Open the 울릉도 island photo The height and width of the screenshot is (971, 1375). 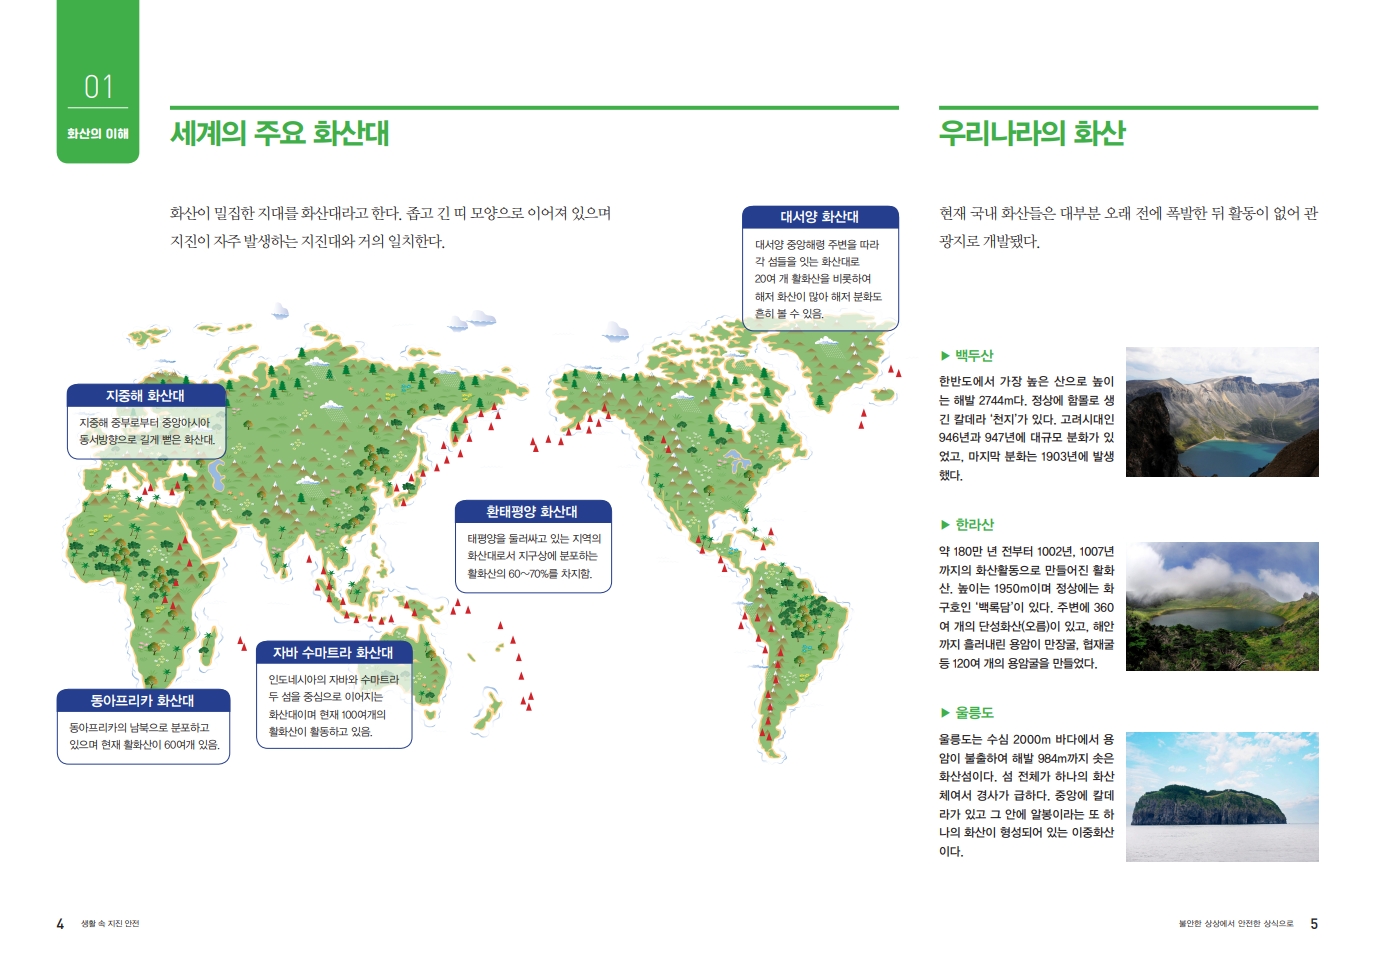1222,797
